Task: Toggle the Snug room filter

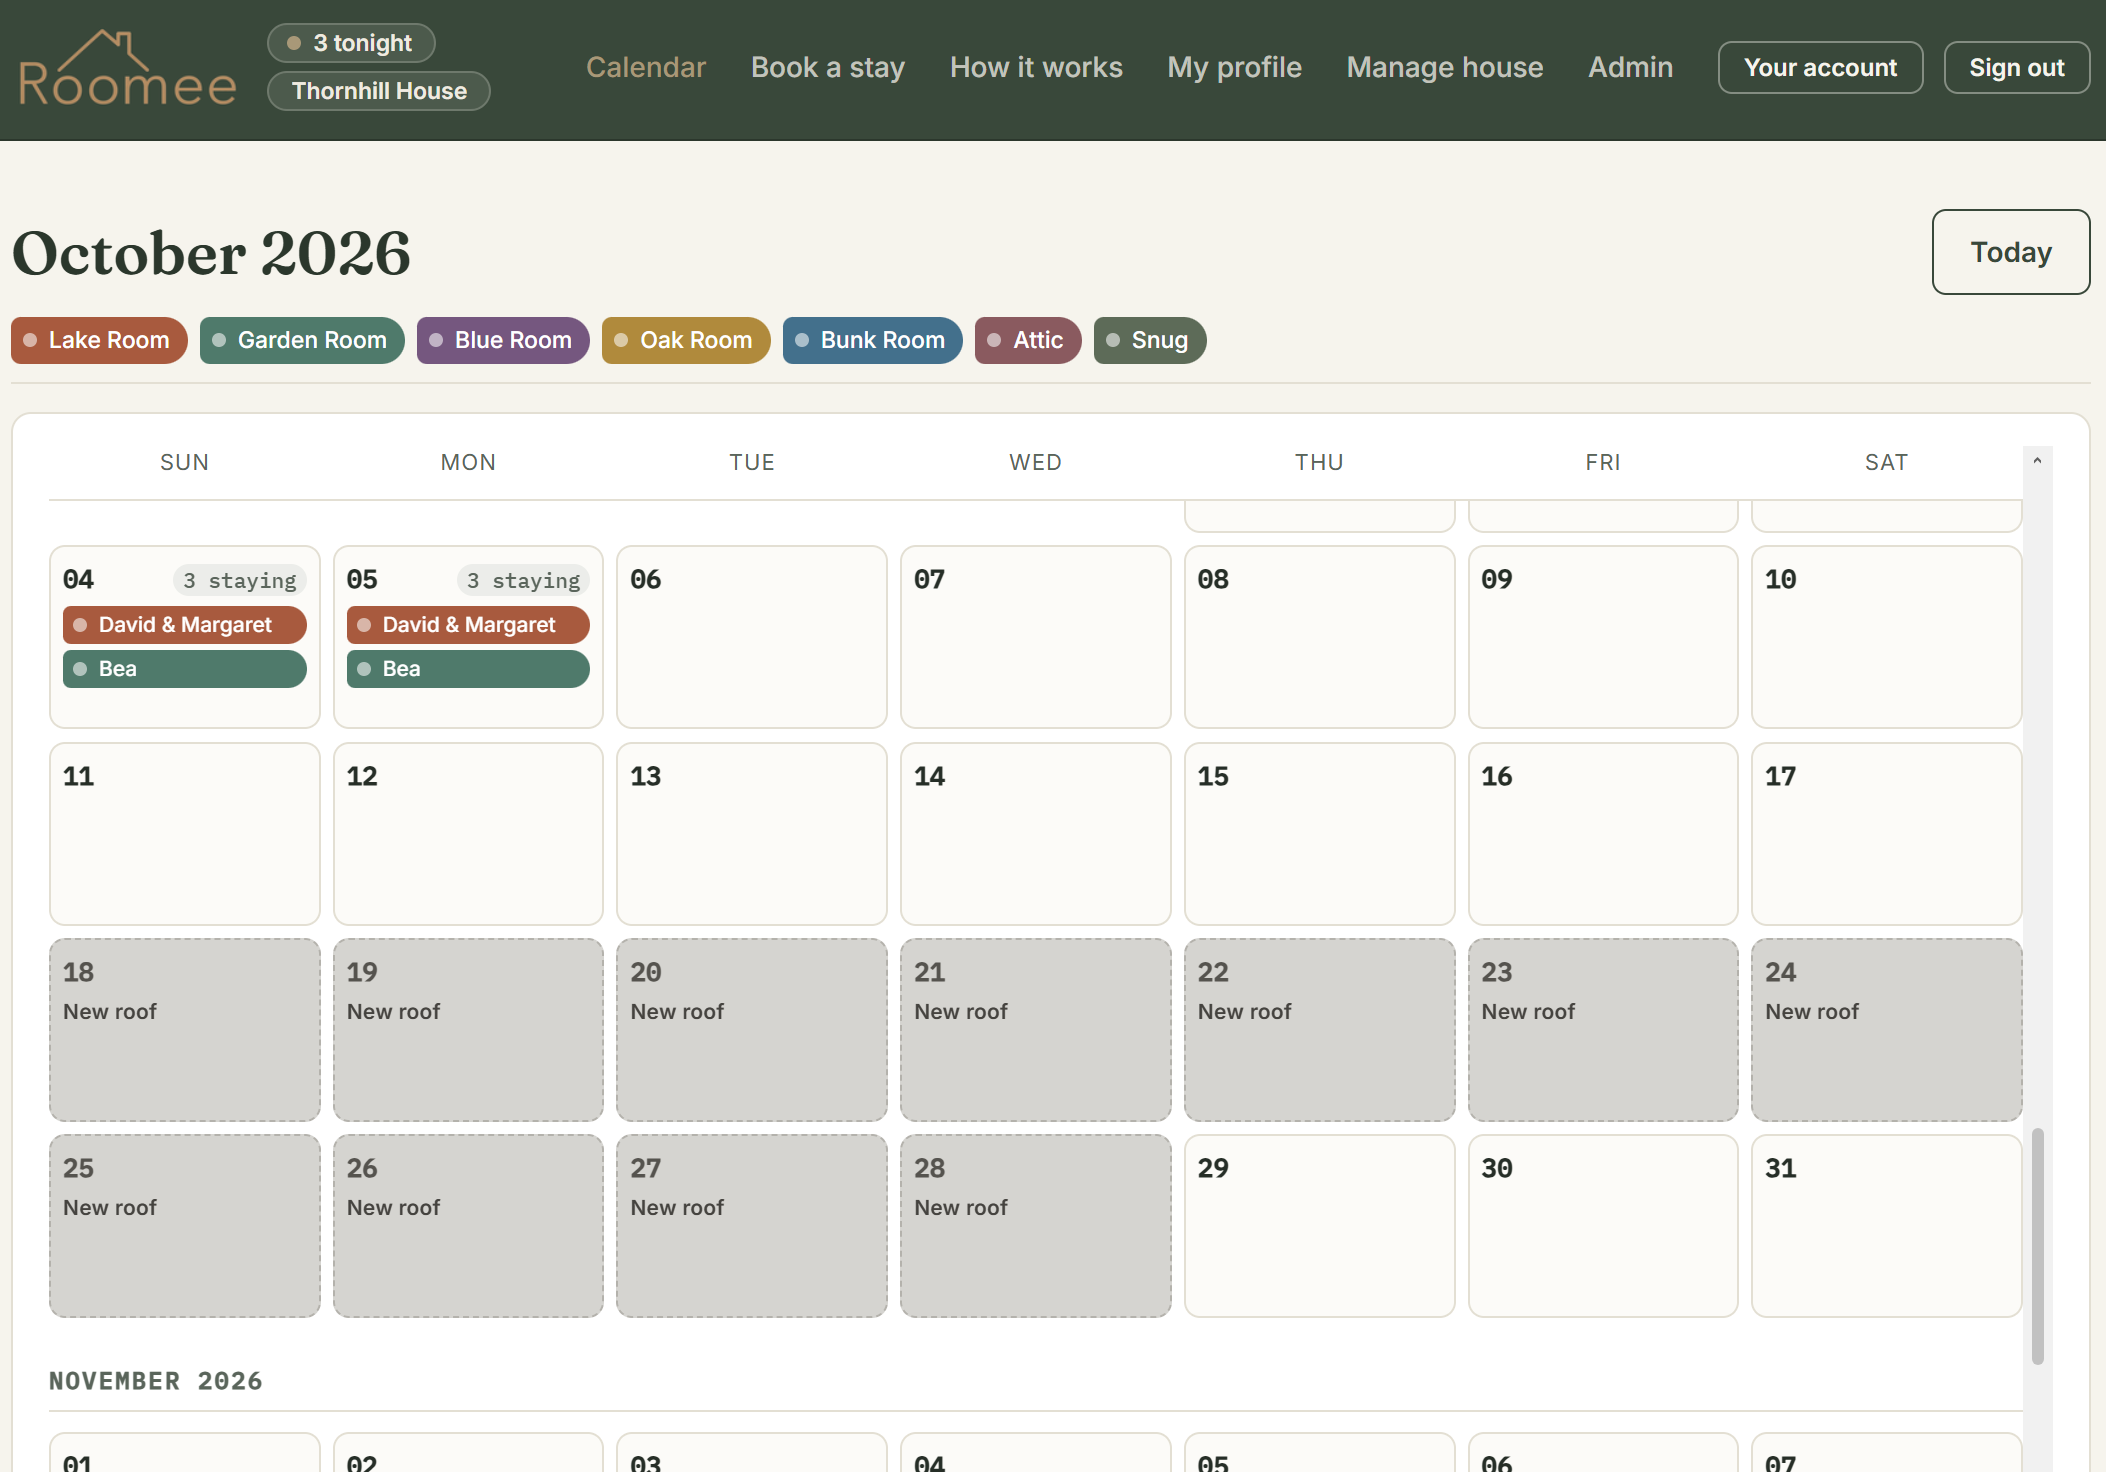Action: click(x=1150, y=340)
